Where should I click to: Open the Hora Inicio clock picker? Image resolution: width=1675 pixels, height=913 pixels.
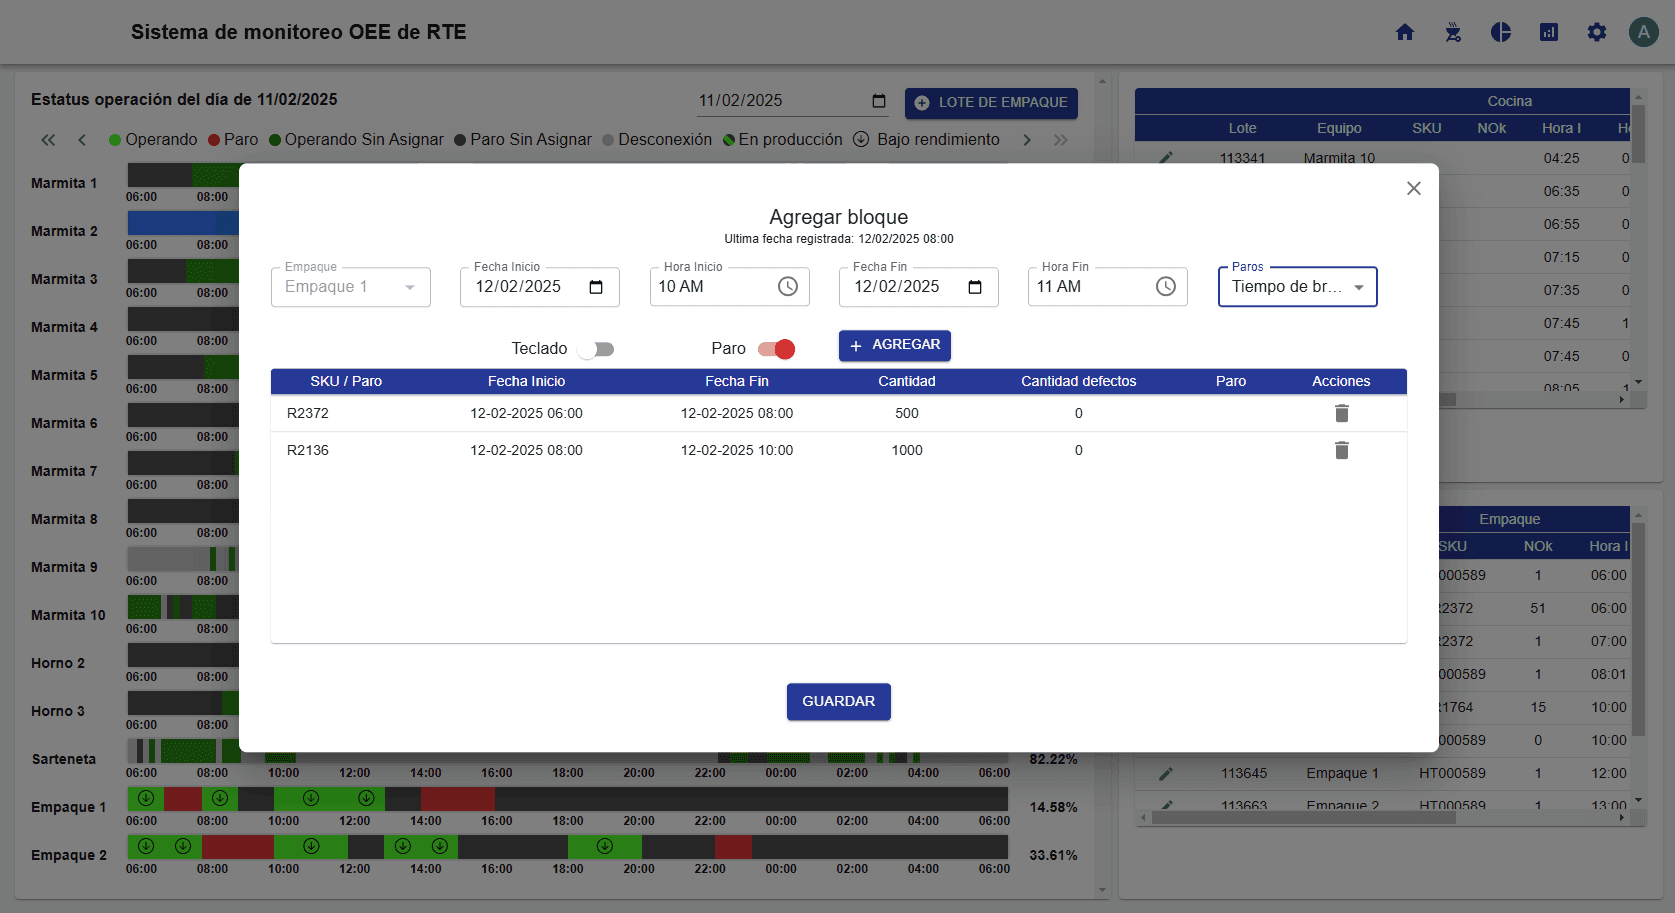pos(788,287)
